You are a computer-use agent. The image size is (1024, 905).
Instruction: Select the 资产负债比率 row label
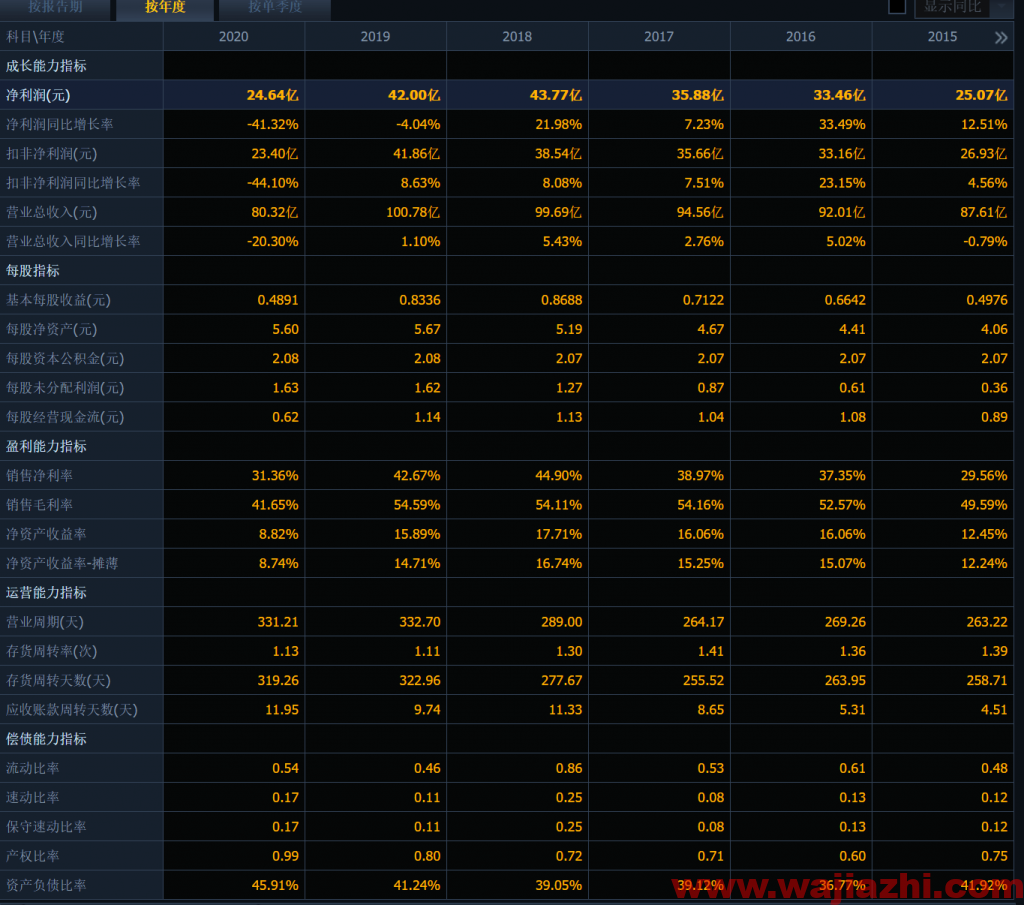[x=46, y=885]
